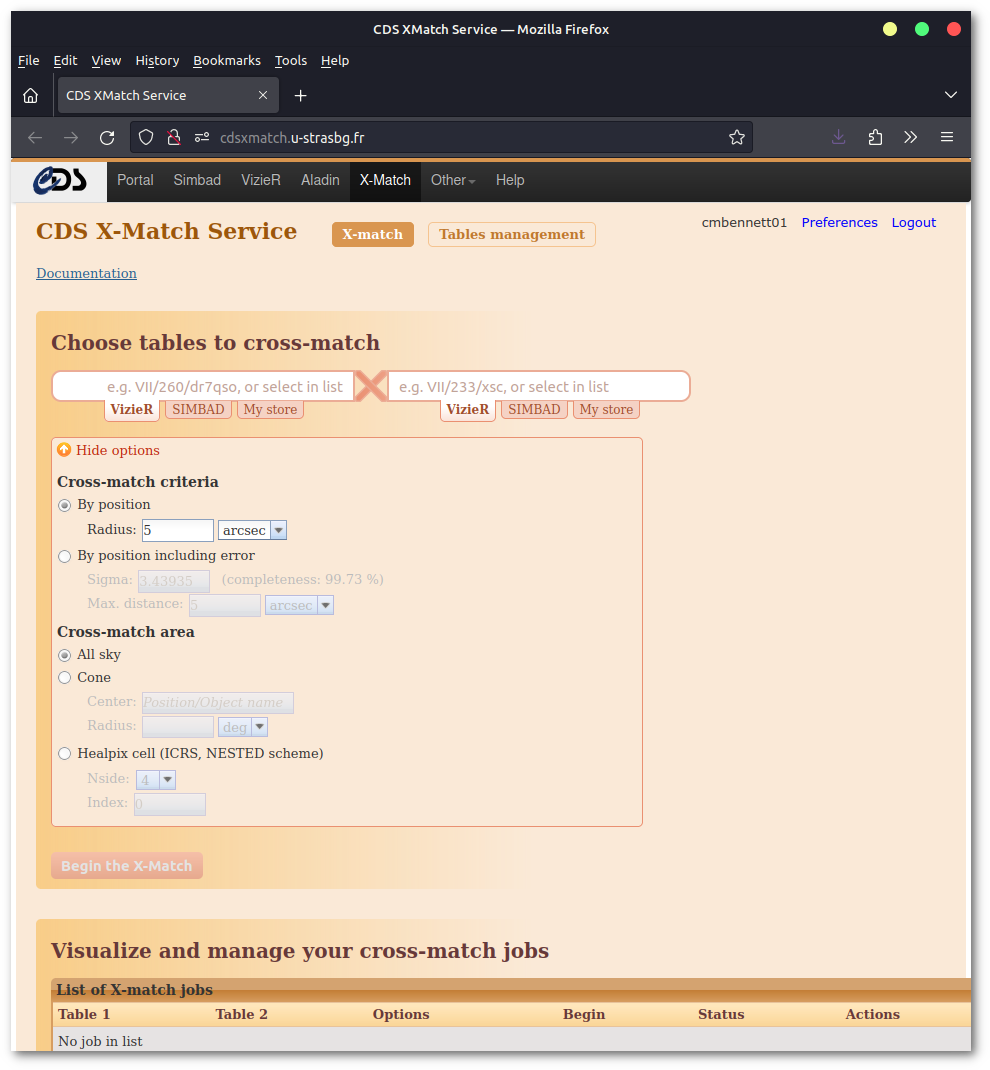Select By position including error radio
990x1070 pixels.
(x=65, y=556)
